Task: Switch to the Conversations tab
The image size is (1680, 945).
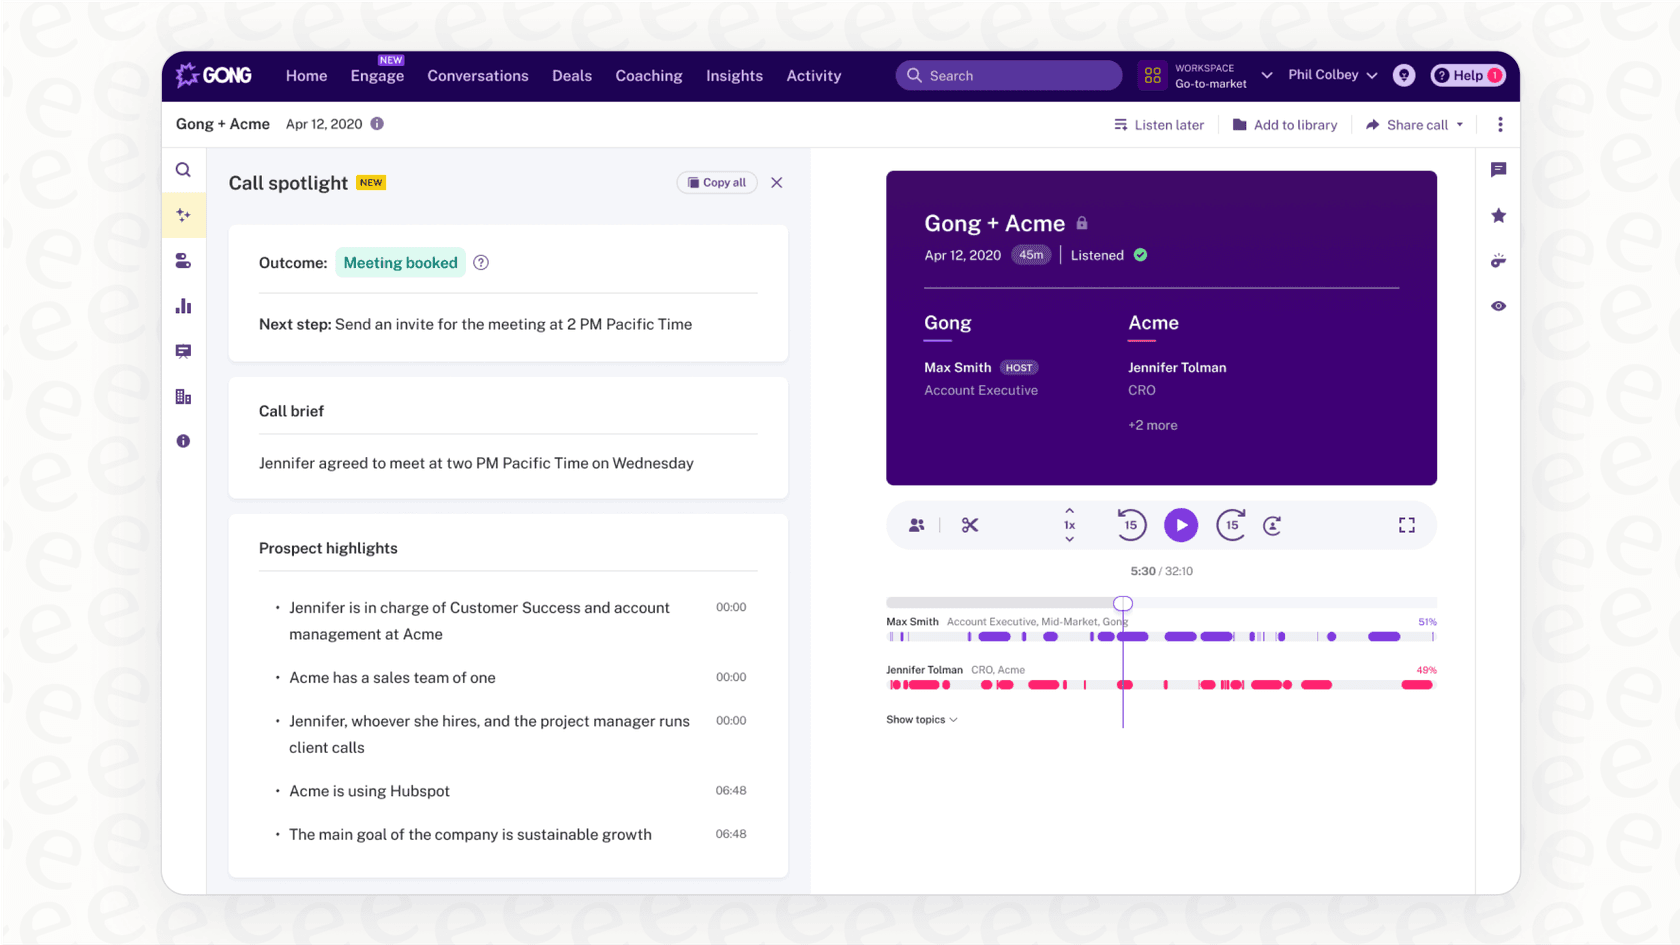Action: coord(477,75)
